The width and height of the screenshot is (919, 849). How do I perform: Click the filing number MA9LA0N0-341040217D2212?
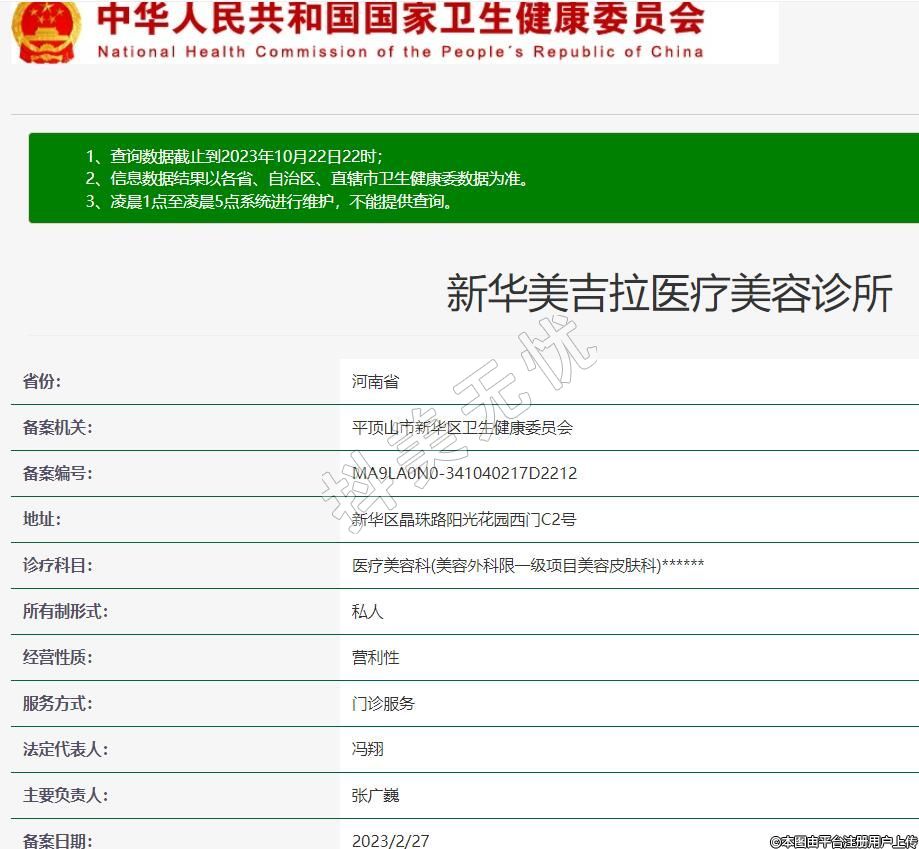pos(464,473)
